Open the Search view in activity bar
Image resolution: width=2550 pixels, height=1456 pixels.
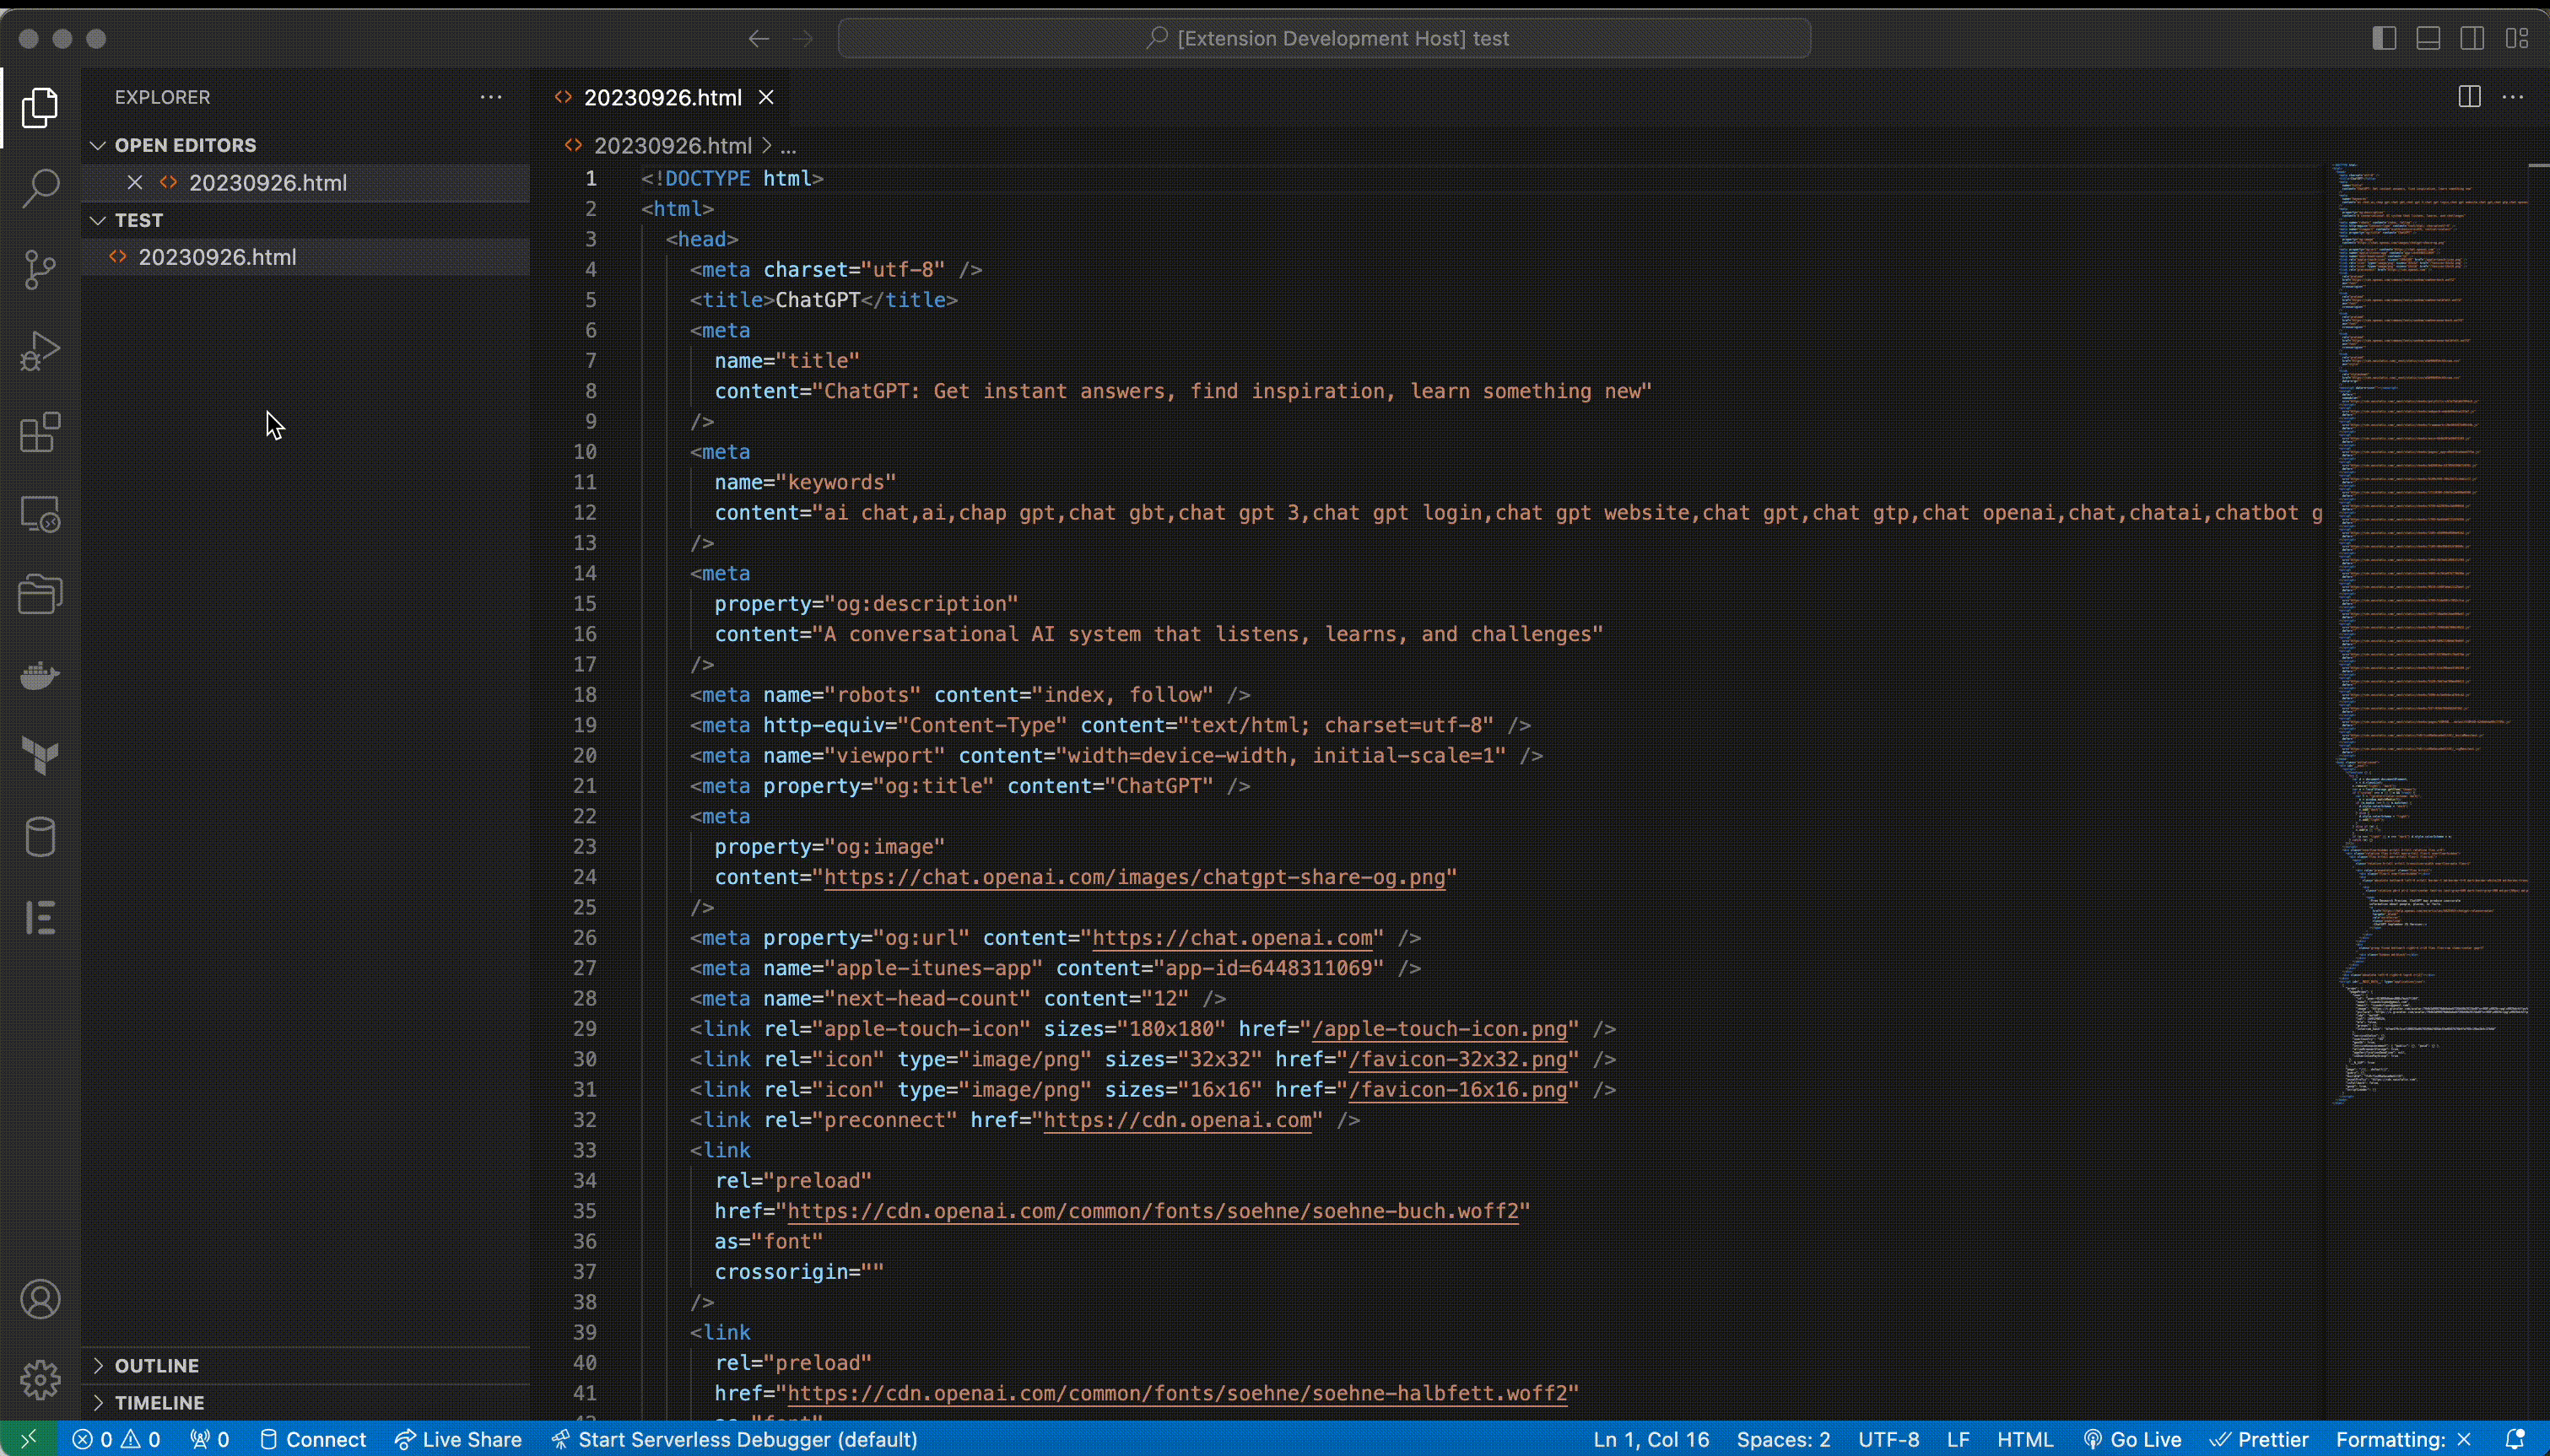[40, 188]
